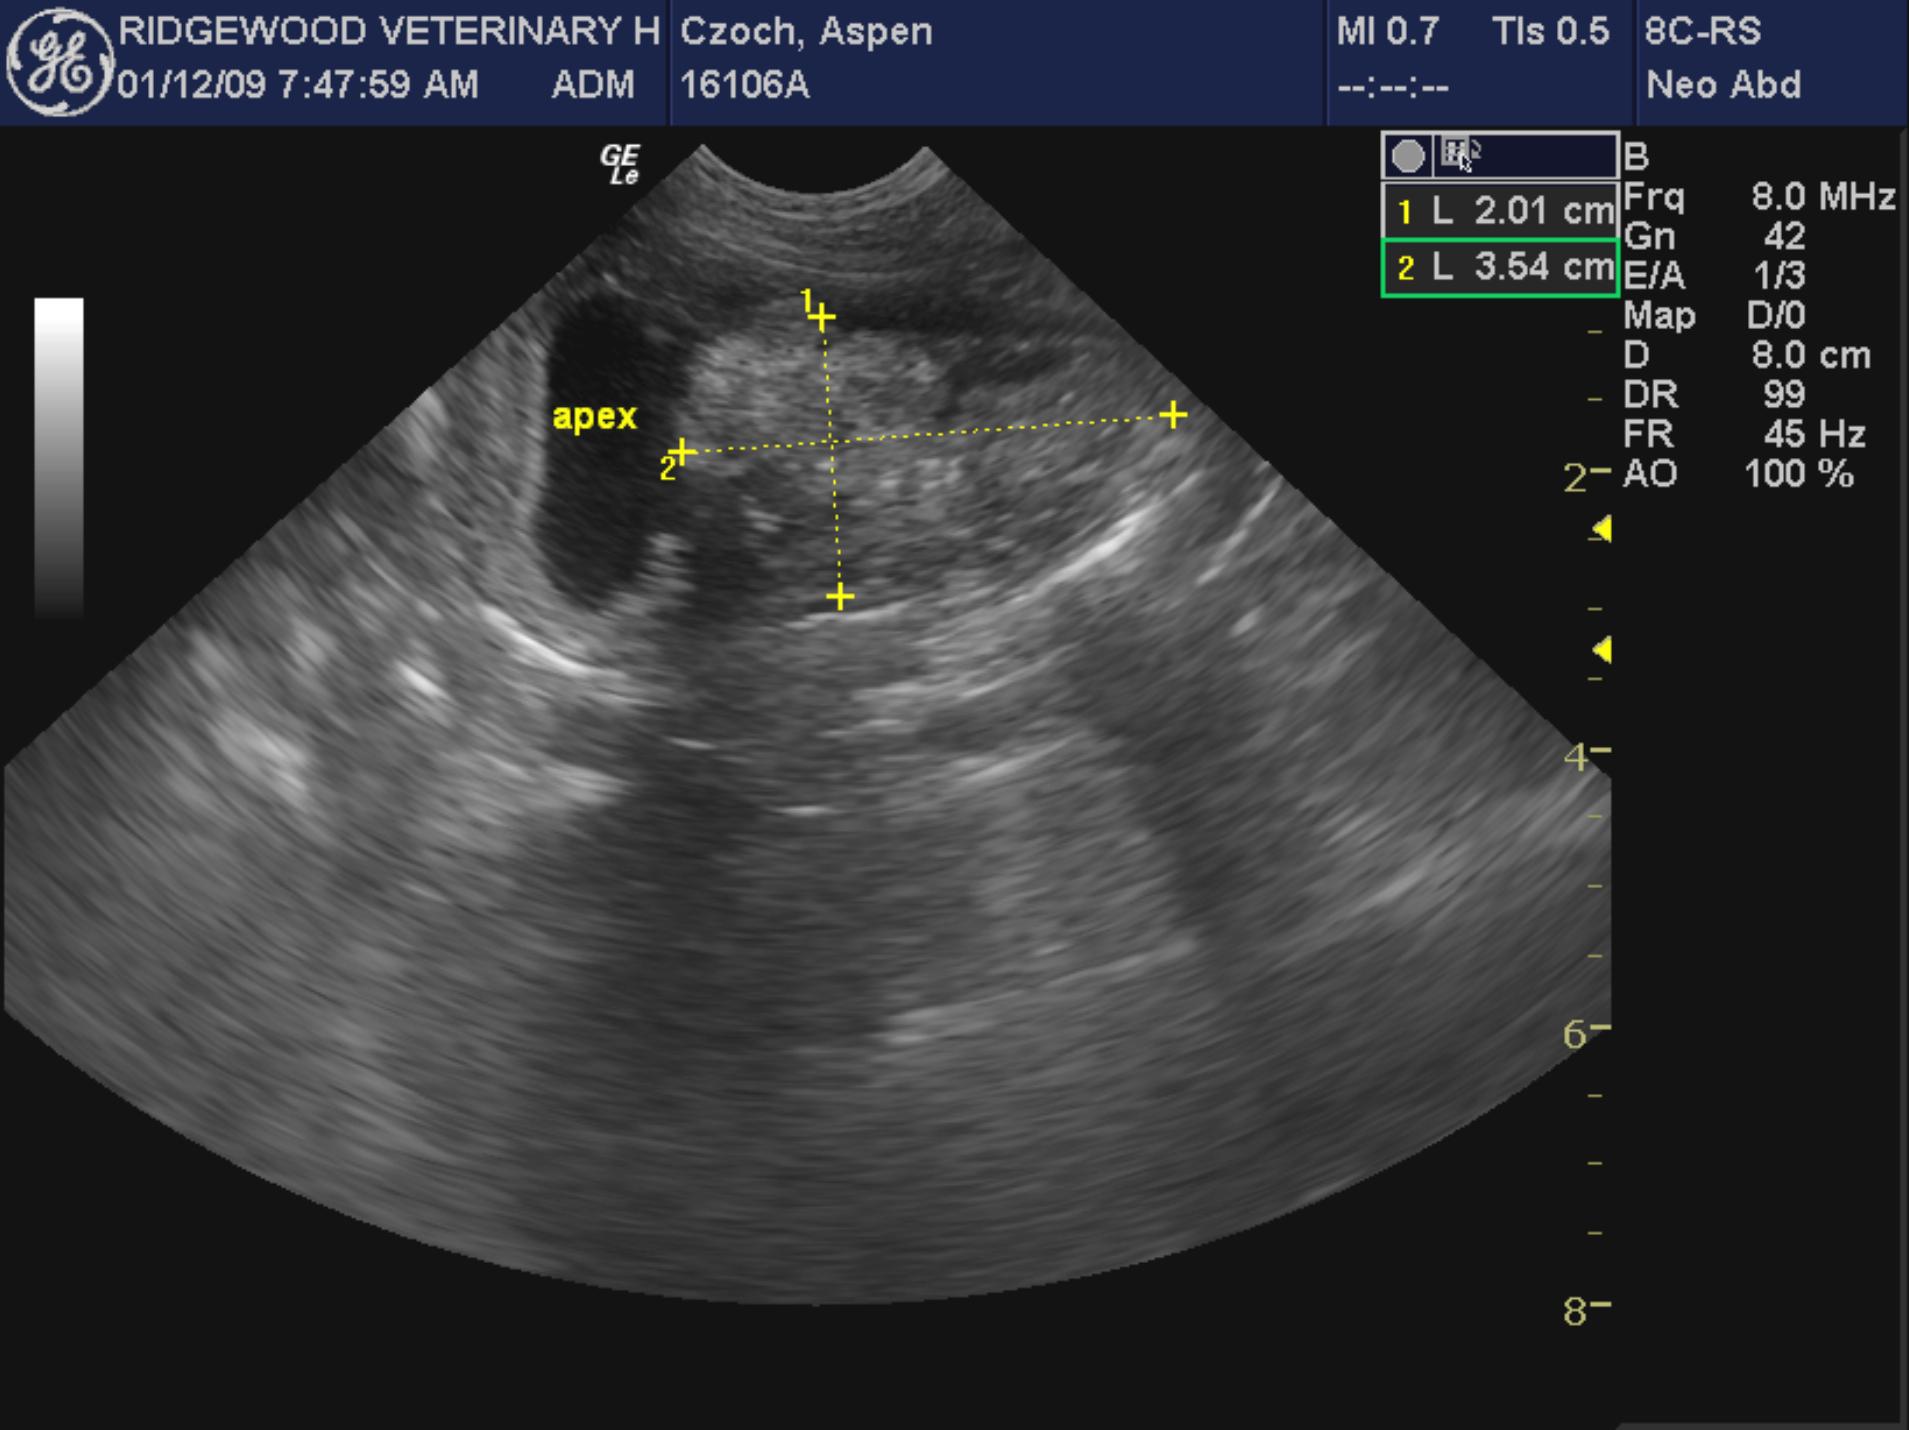Screen dimensions: 1909x1430
Task: Click the gray circle icon in the results window
Action: click(x=1407, y=156)
